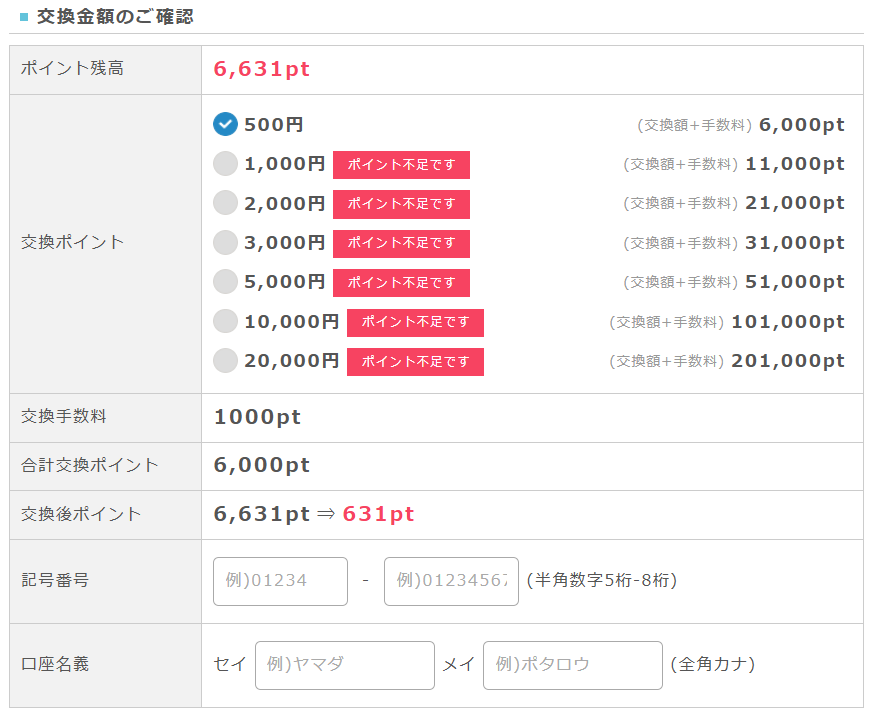Click the セイ name input field
The width and height of the screenshot is (874, 718).
(x=344, y=665)
